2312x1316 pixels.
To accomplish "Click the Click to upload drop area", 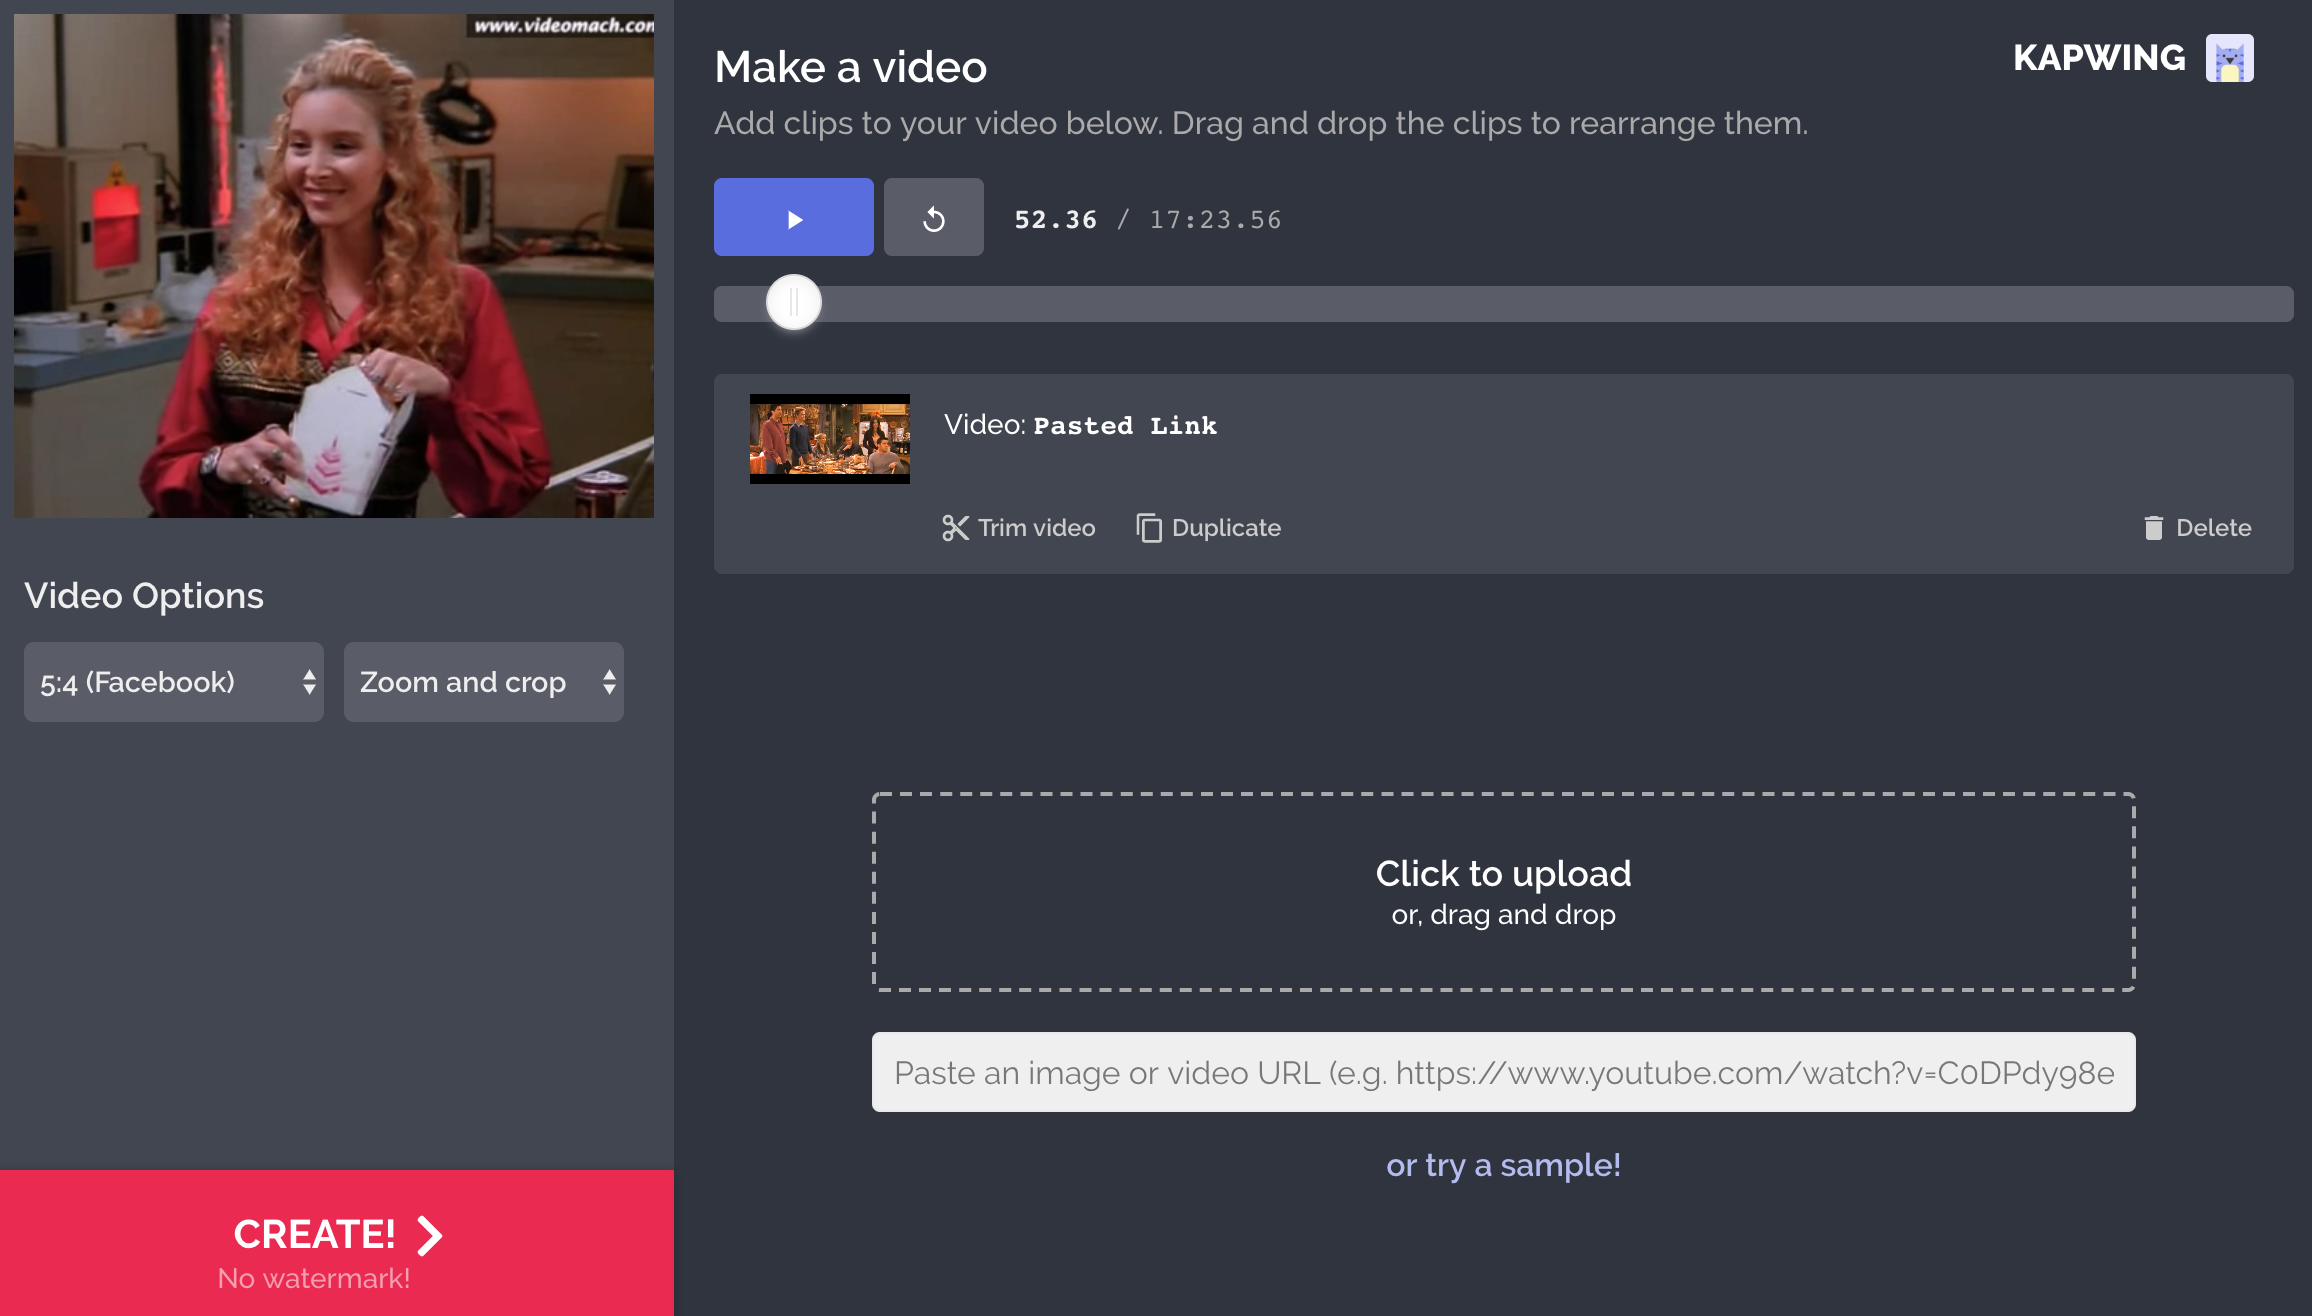I will [x=1503, y=892].
